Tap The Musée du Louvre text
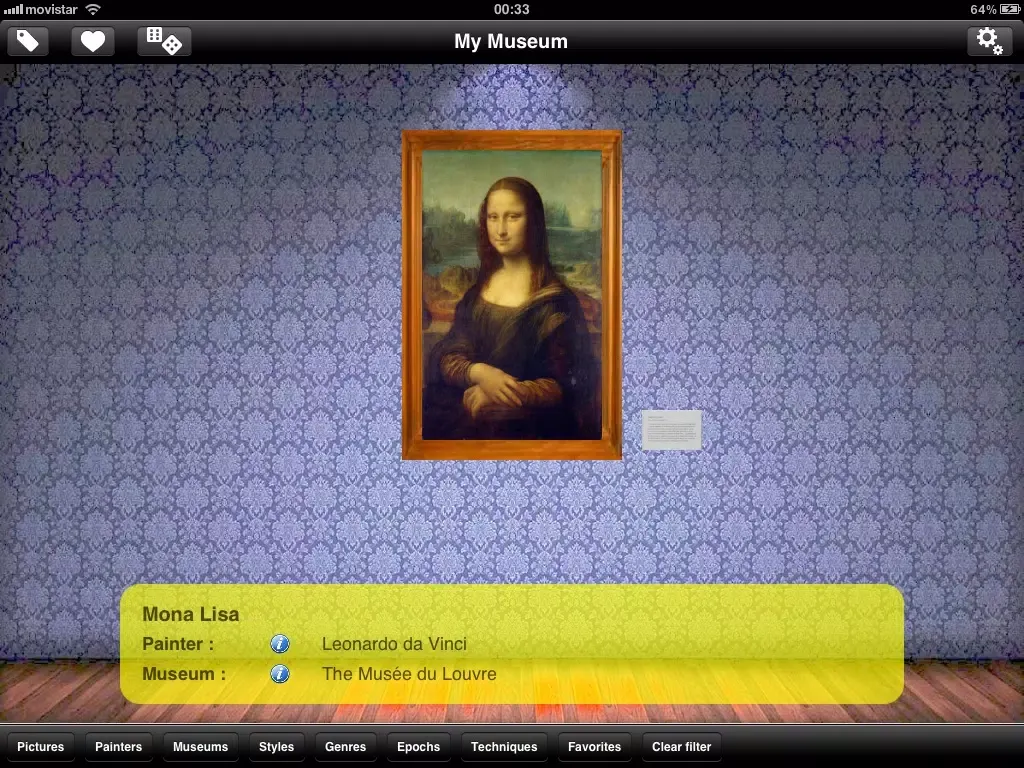 409,673
